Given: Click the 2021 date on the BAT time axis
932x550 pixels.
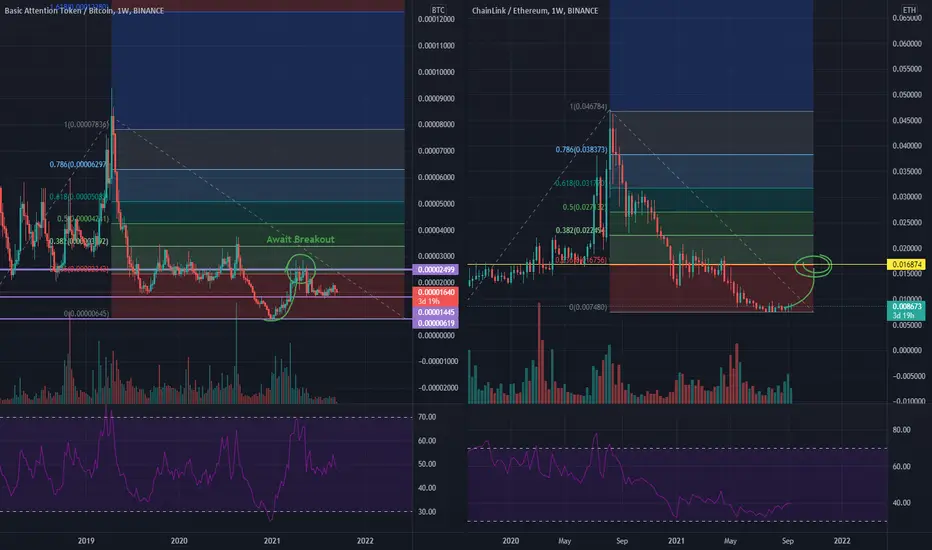Looking at the screenshot, I should pyautogui.click(x=272, y=540).
